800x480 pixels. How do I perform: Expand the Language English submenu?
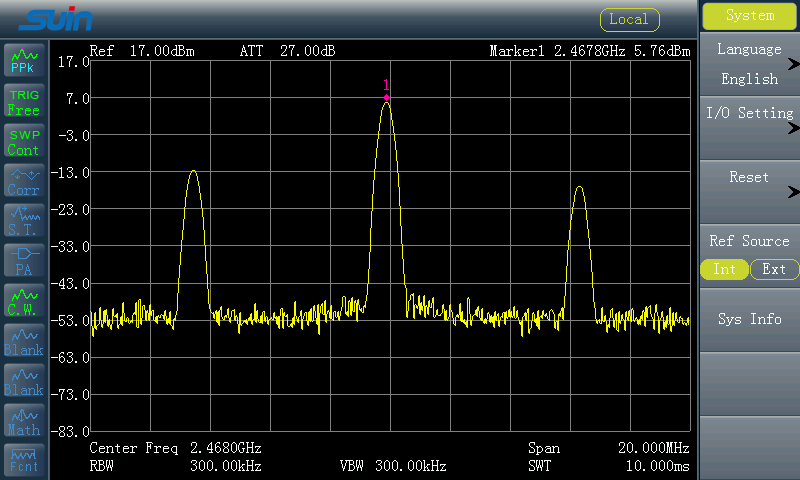coord(749,64)
